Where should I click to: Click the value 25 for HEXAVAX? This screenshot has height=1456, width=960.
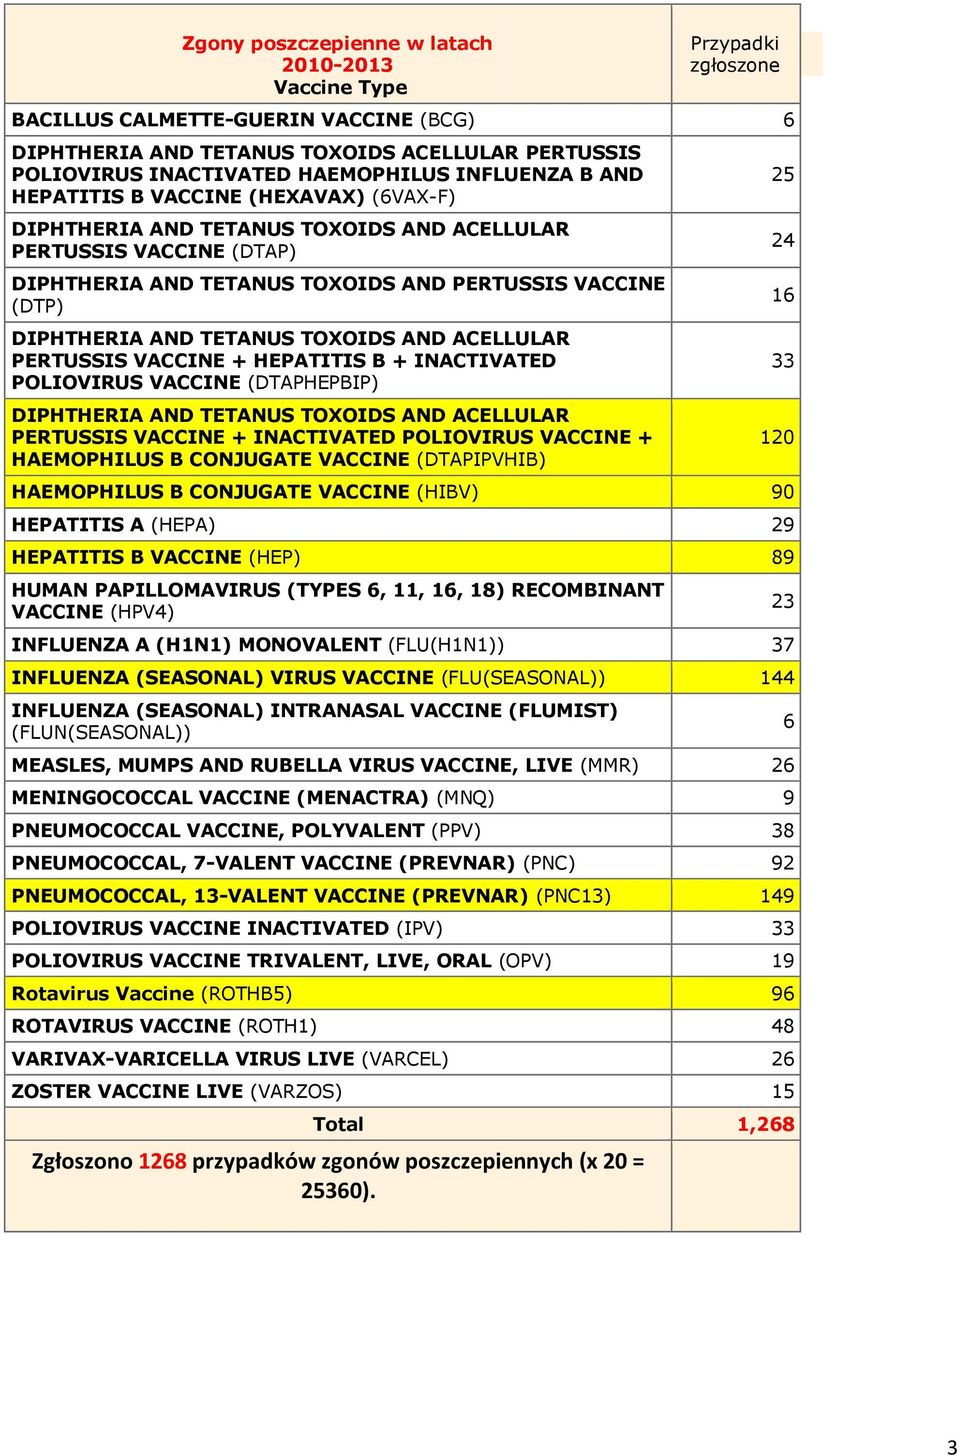(x=782, y=174)
